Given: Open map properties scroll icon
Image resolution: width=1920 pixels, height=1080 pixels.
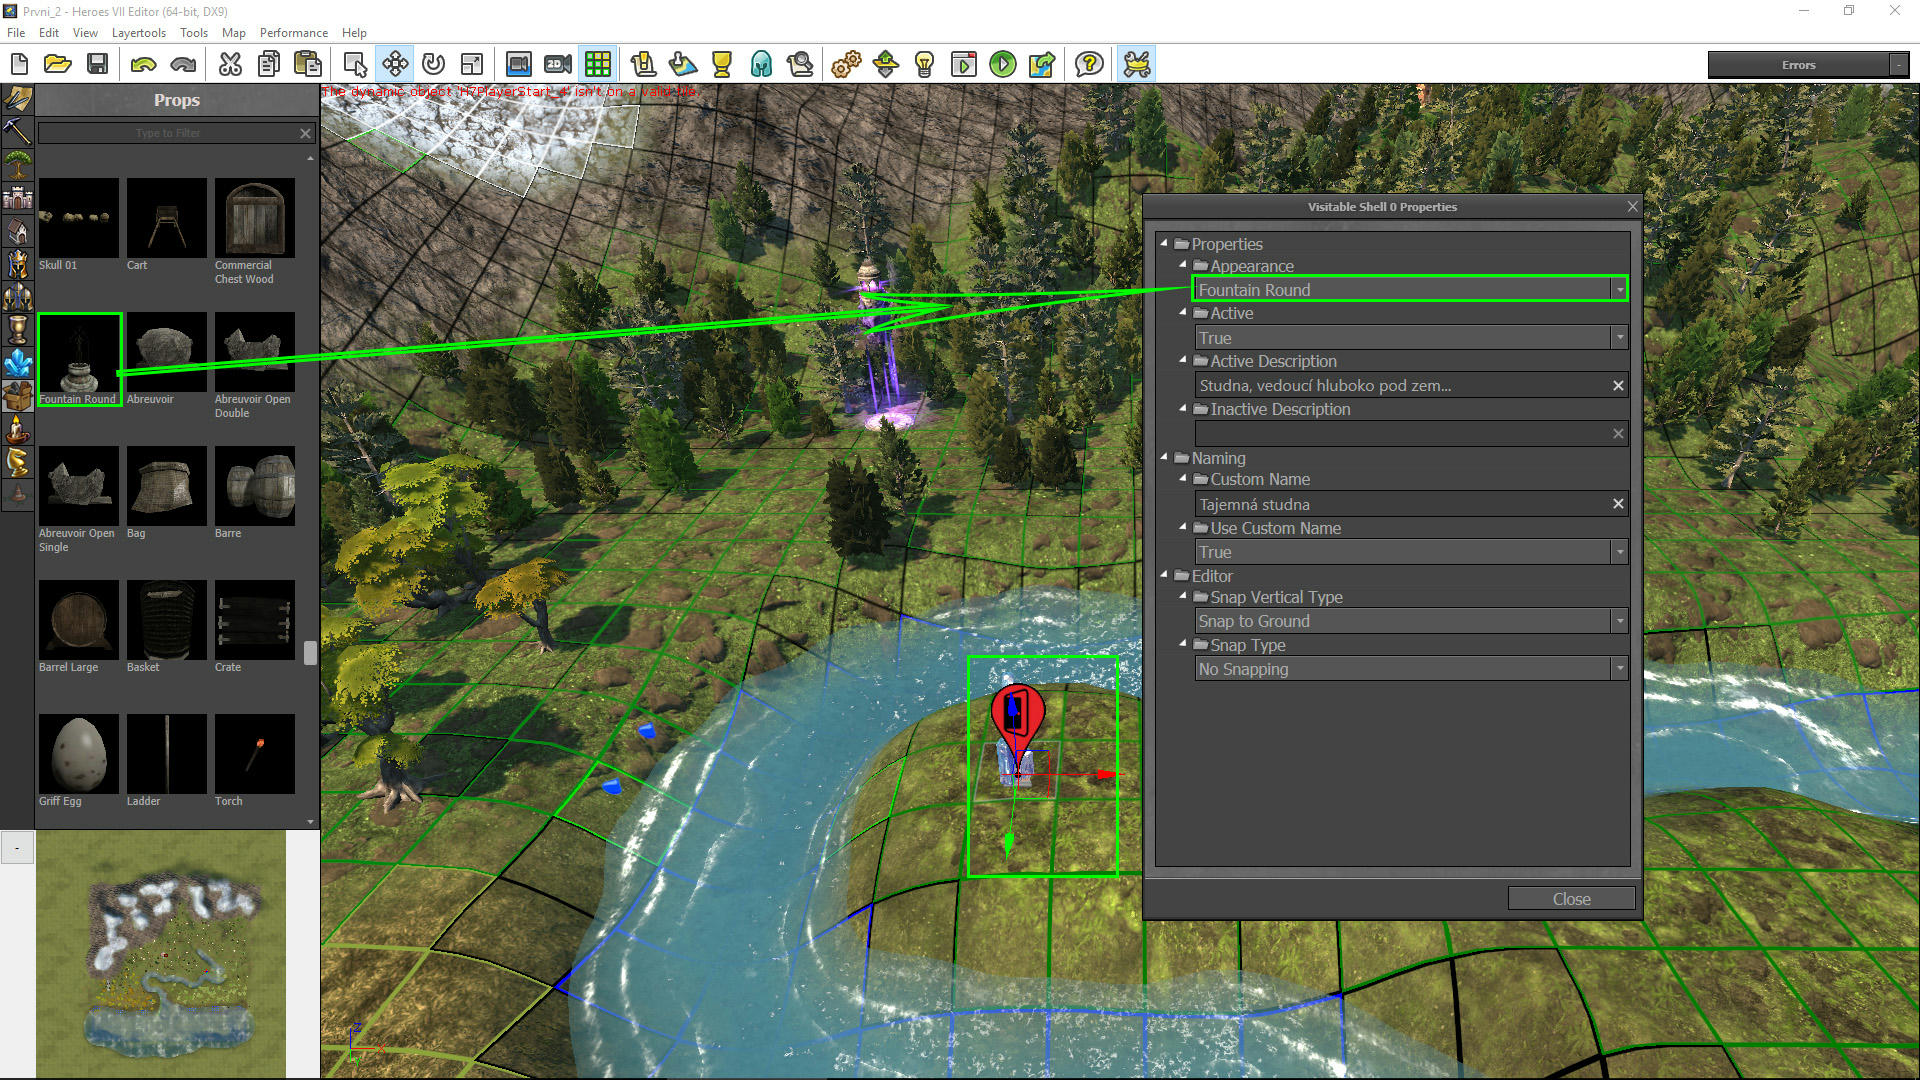Looking at the screenshot, I should (643, 65).
